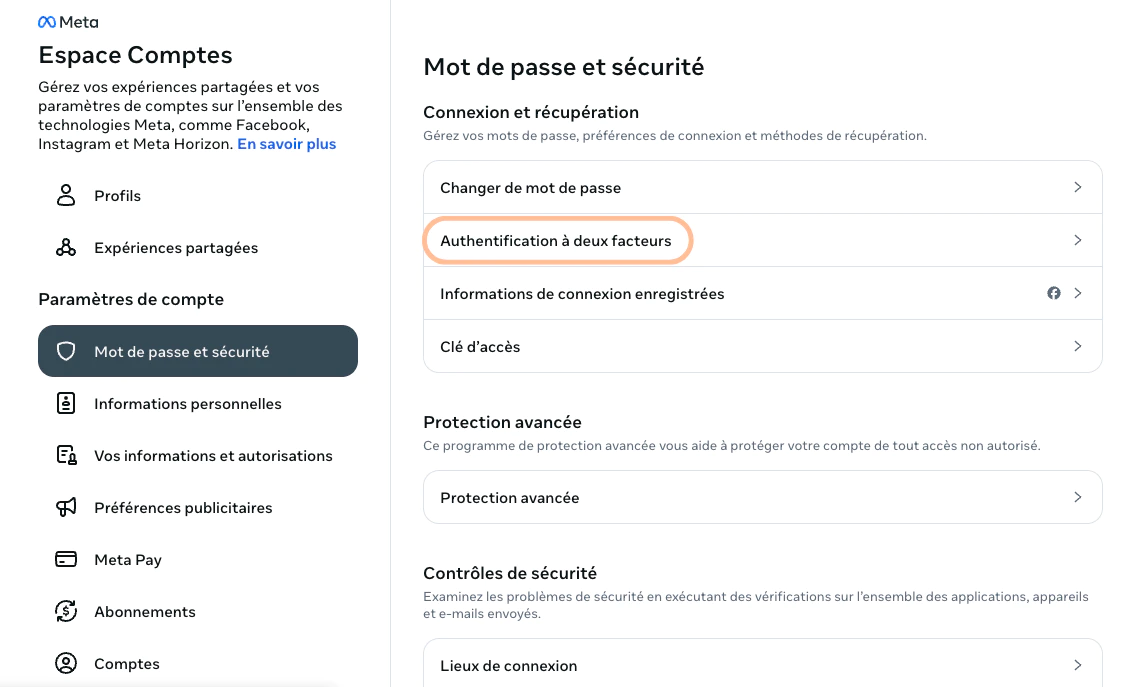Open the Clé d'accès chevron arrow
Viewport: 1123px width, 687px height.
1077,346
